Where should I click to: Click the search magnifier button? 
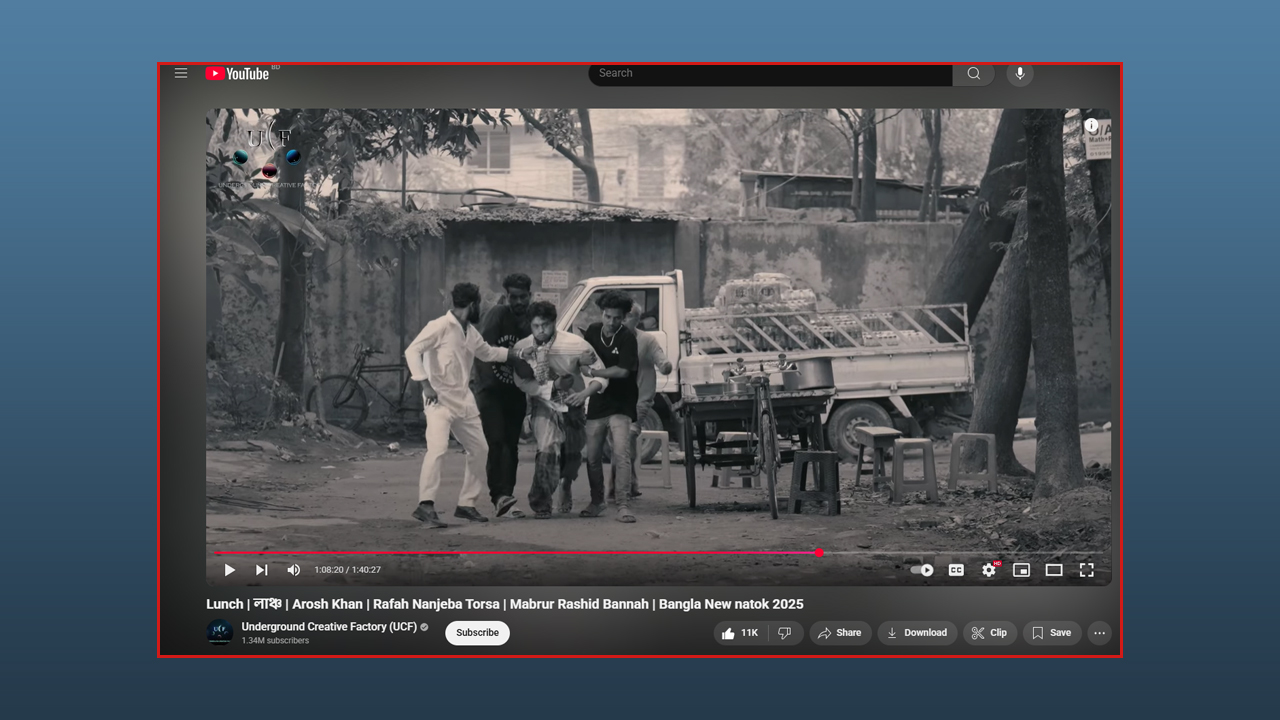[x=973, y=73]
